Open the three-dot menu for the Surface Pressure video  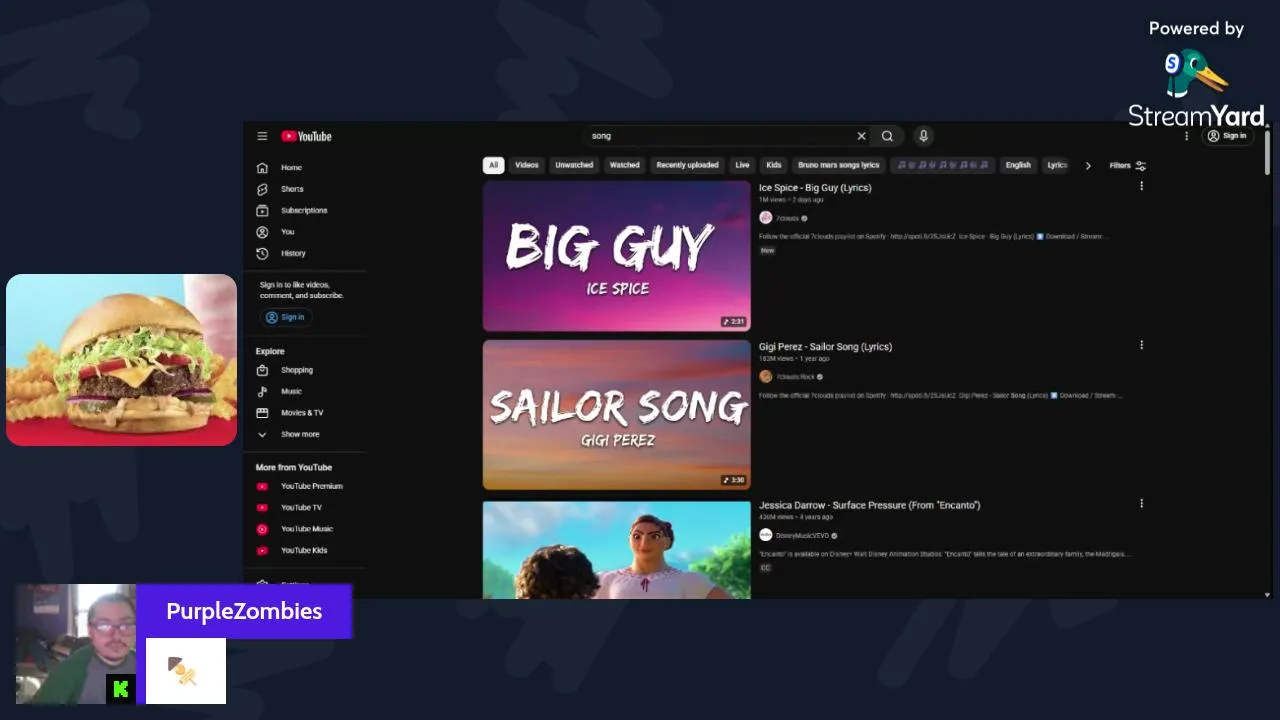1141,504
